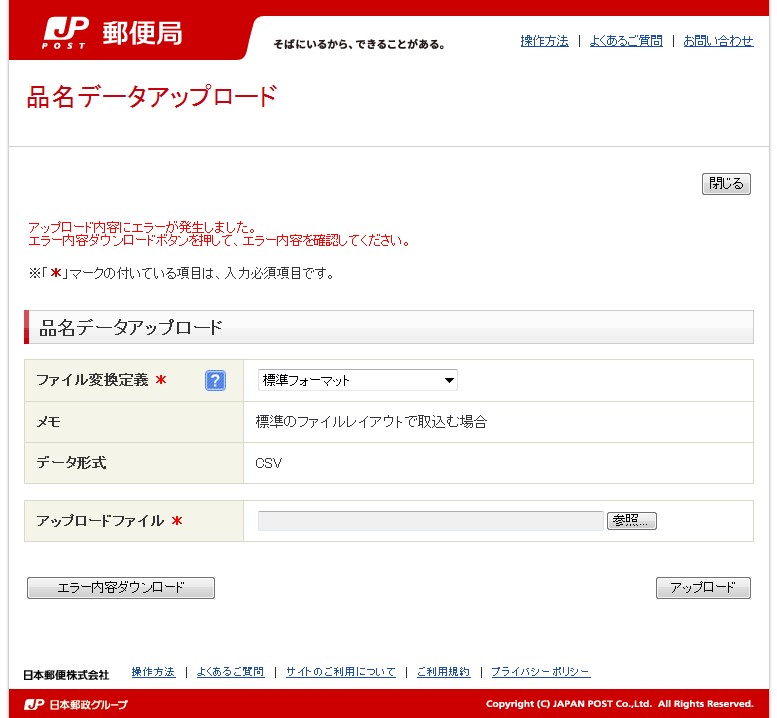The width and height of the screenshot is (777, 718).
Task: Go to お問い合わせ in the header
Action: coord(718,41)
